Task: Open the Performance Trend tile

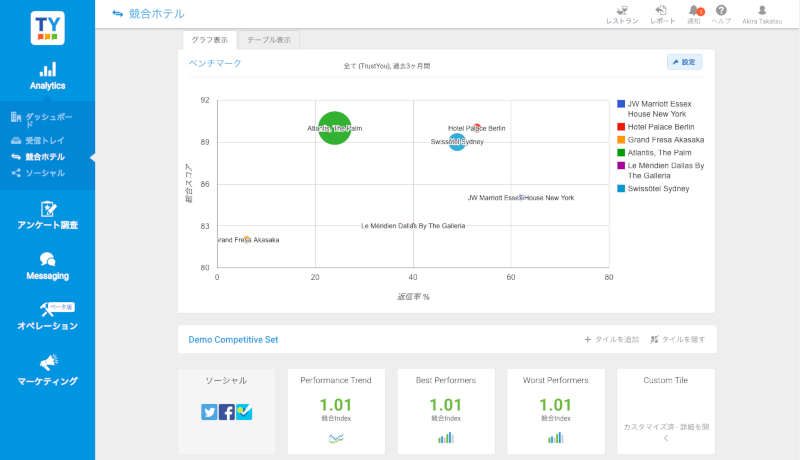Action: pos(336,411)
